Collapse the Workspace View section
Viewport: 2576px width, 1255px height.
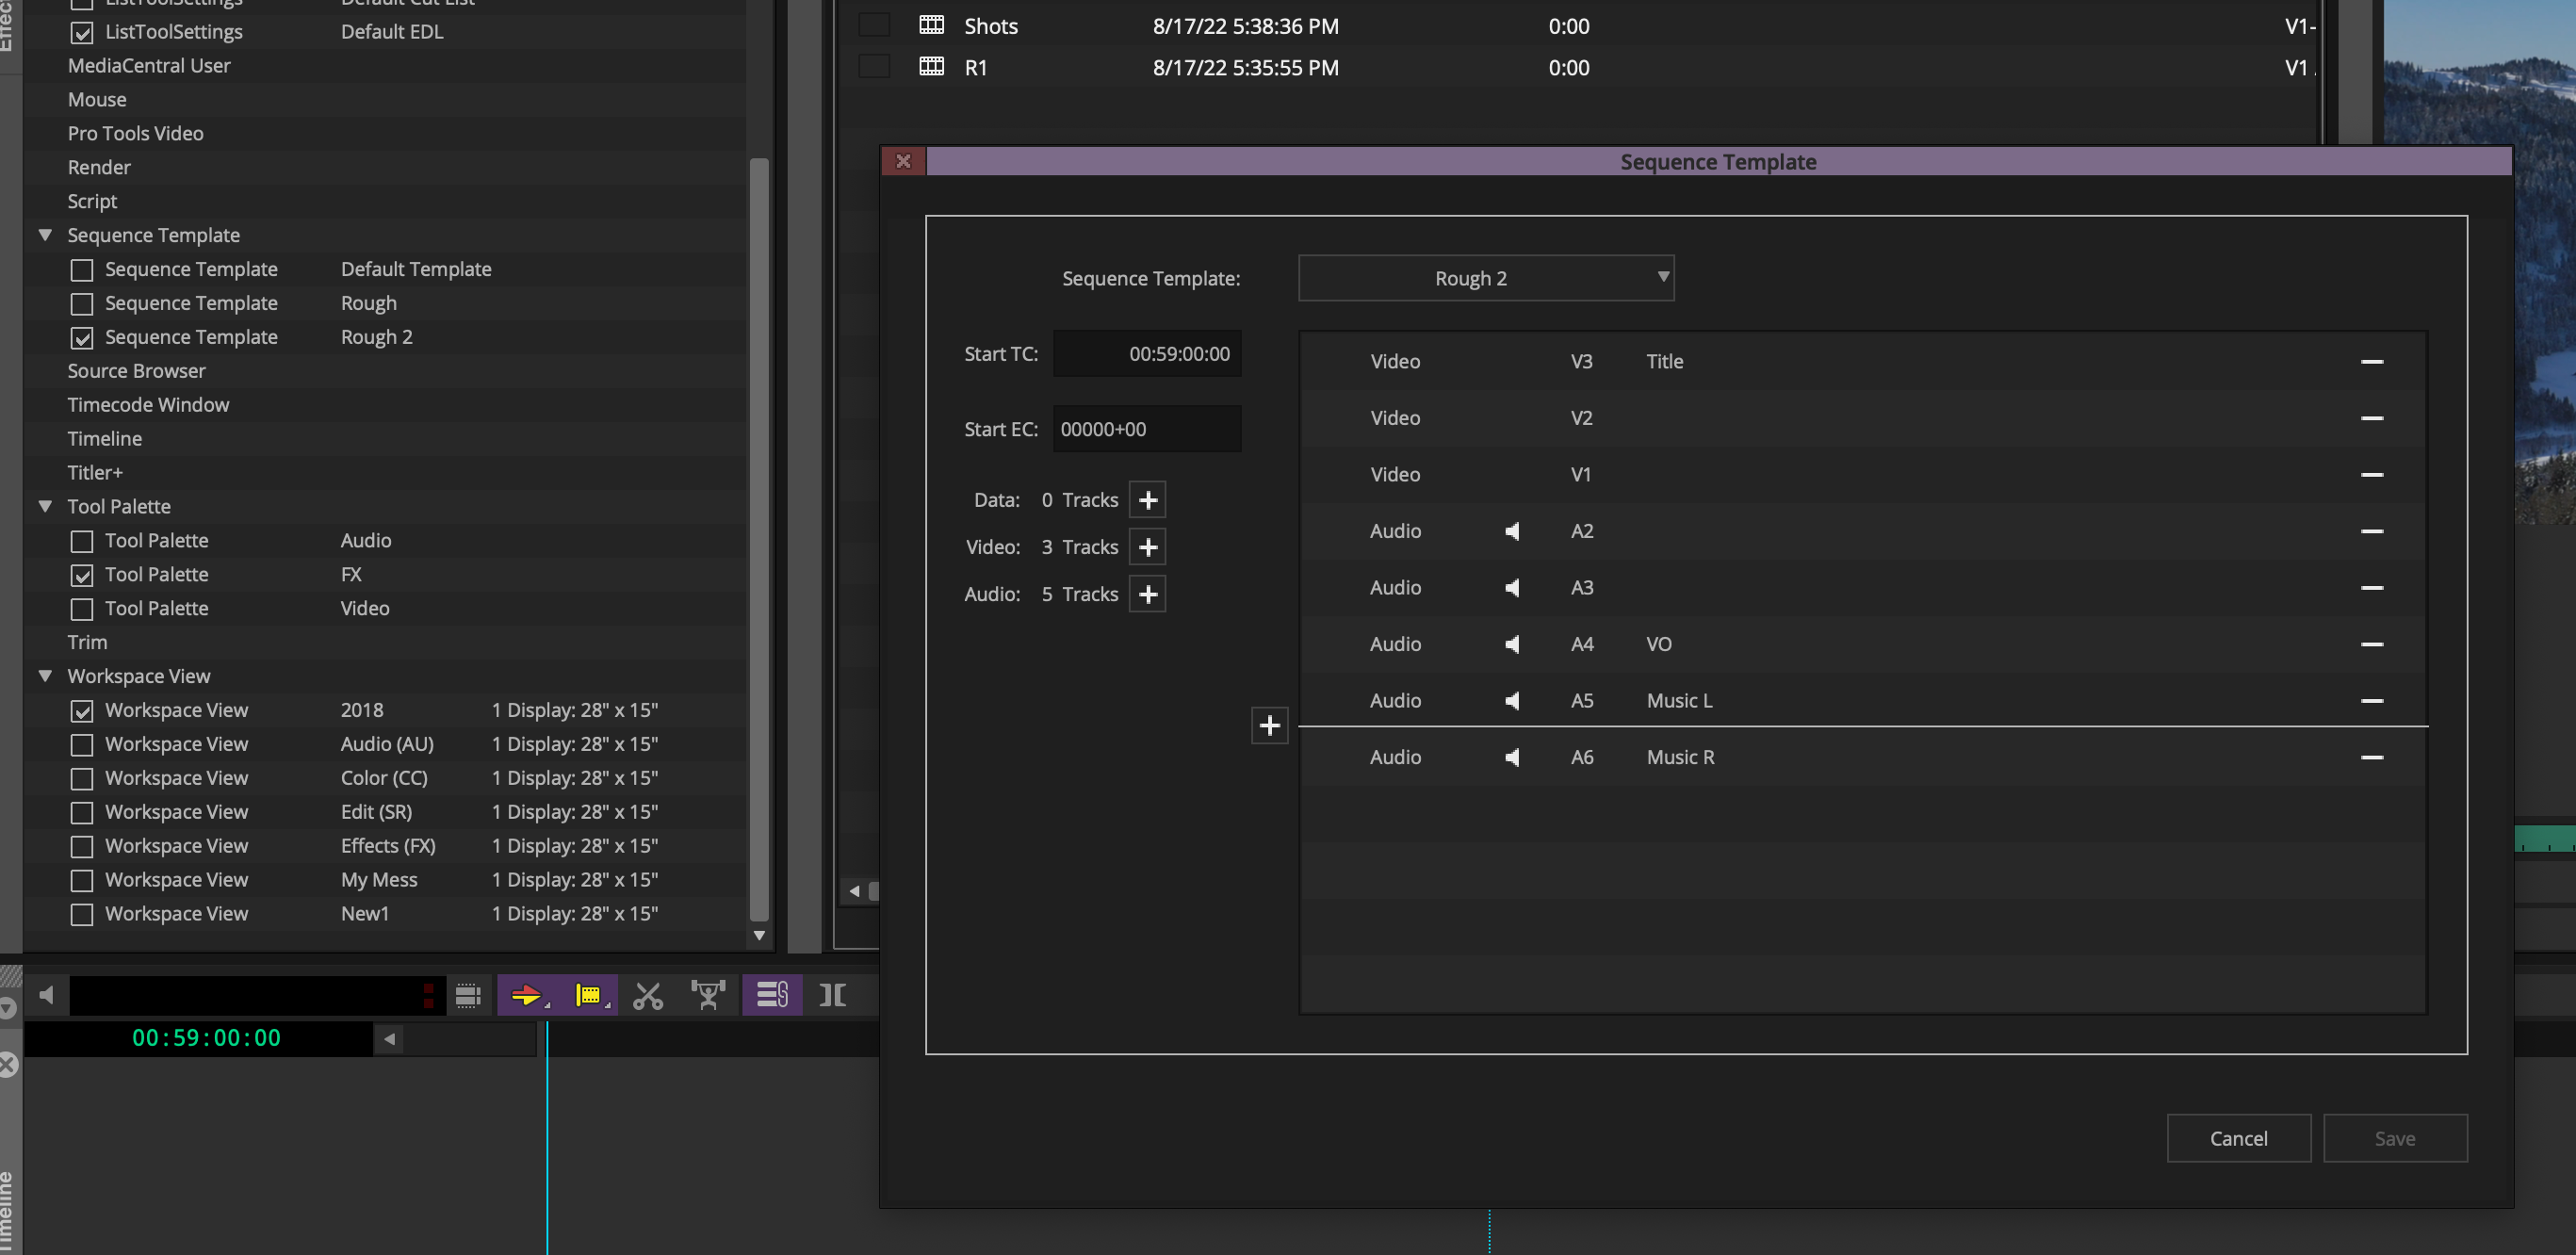pos(45,676)
